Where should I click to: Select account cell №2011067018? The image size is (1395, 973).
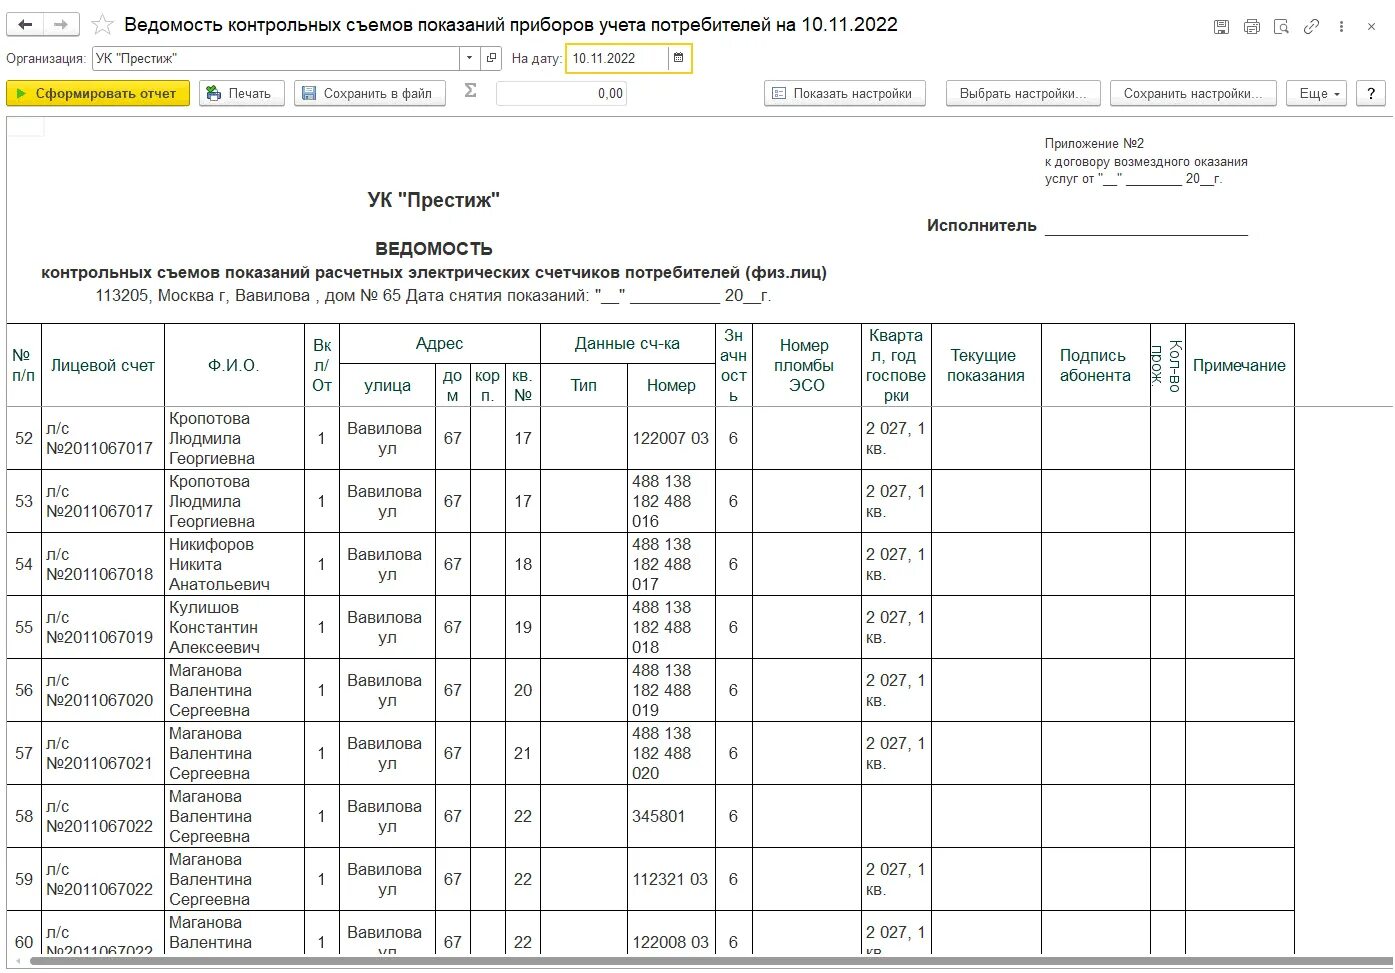(102, 564)
